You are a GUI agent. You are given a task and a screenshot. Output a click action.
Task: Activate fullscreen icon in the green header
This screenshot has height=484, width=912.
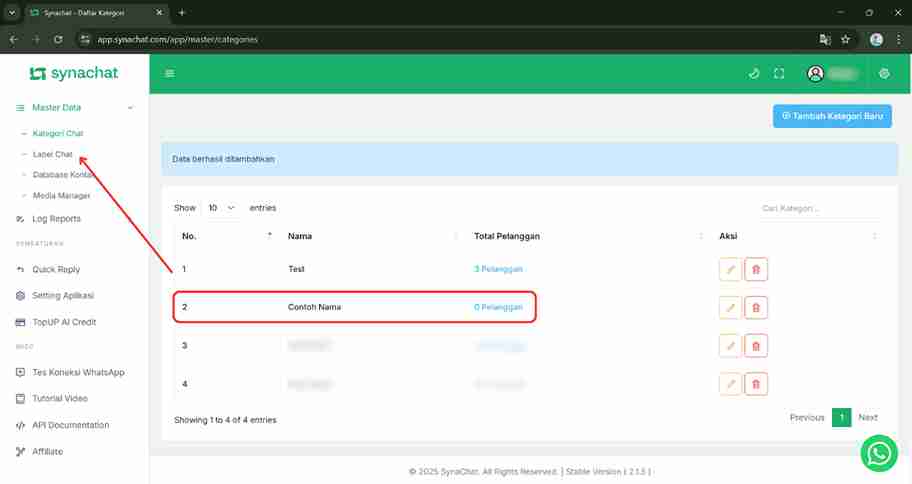[779, 73]
